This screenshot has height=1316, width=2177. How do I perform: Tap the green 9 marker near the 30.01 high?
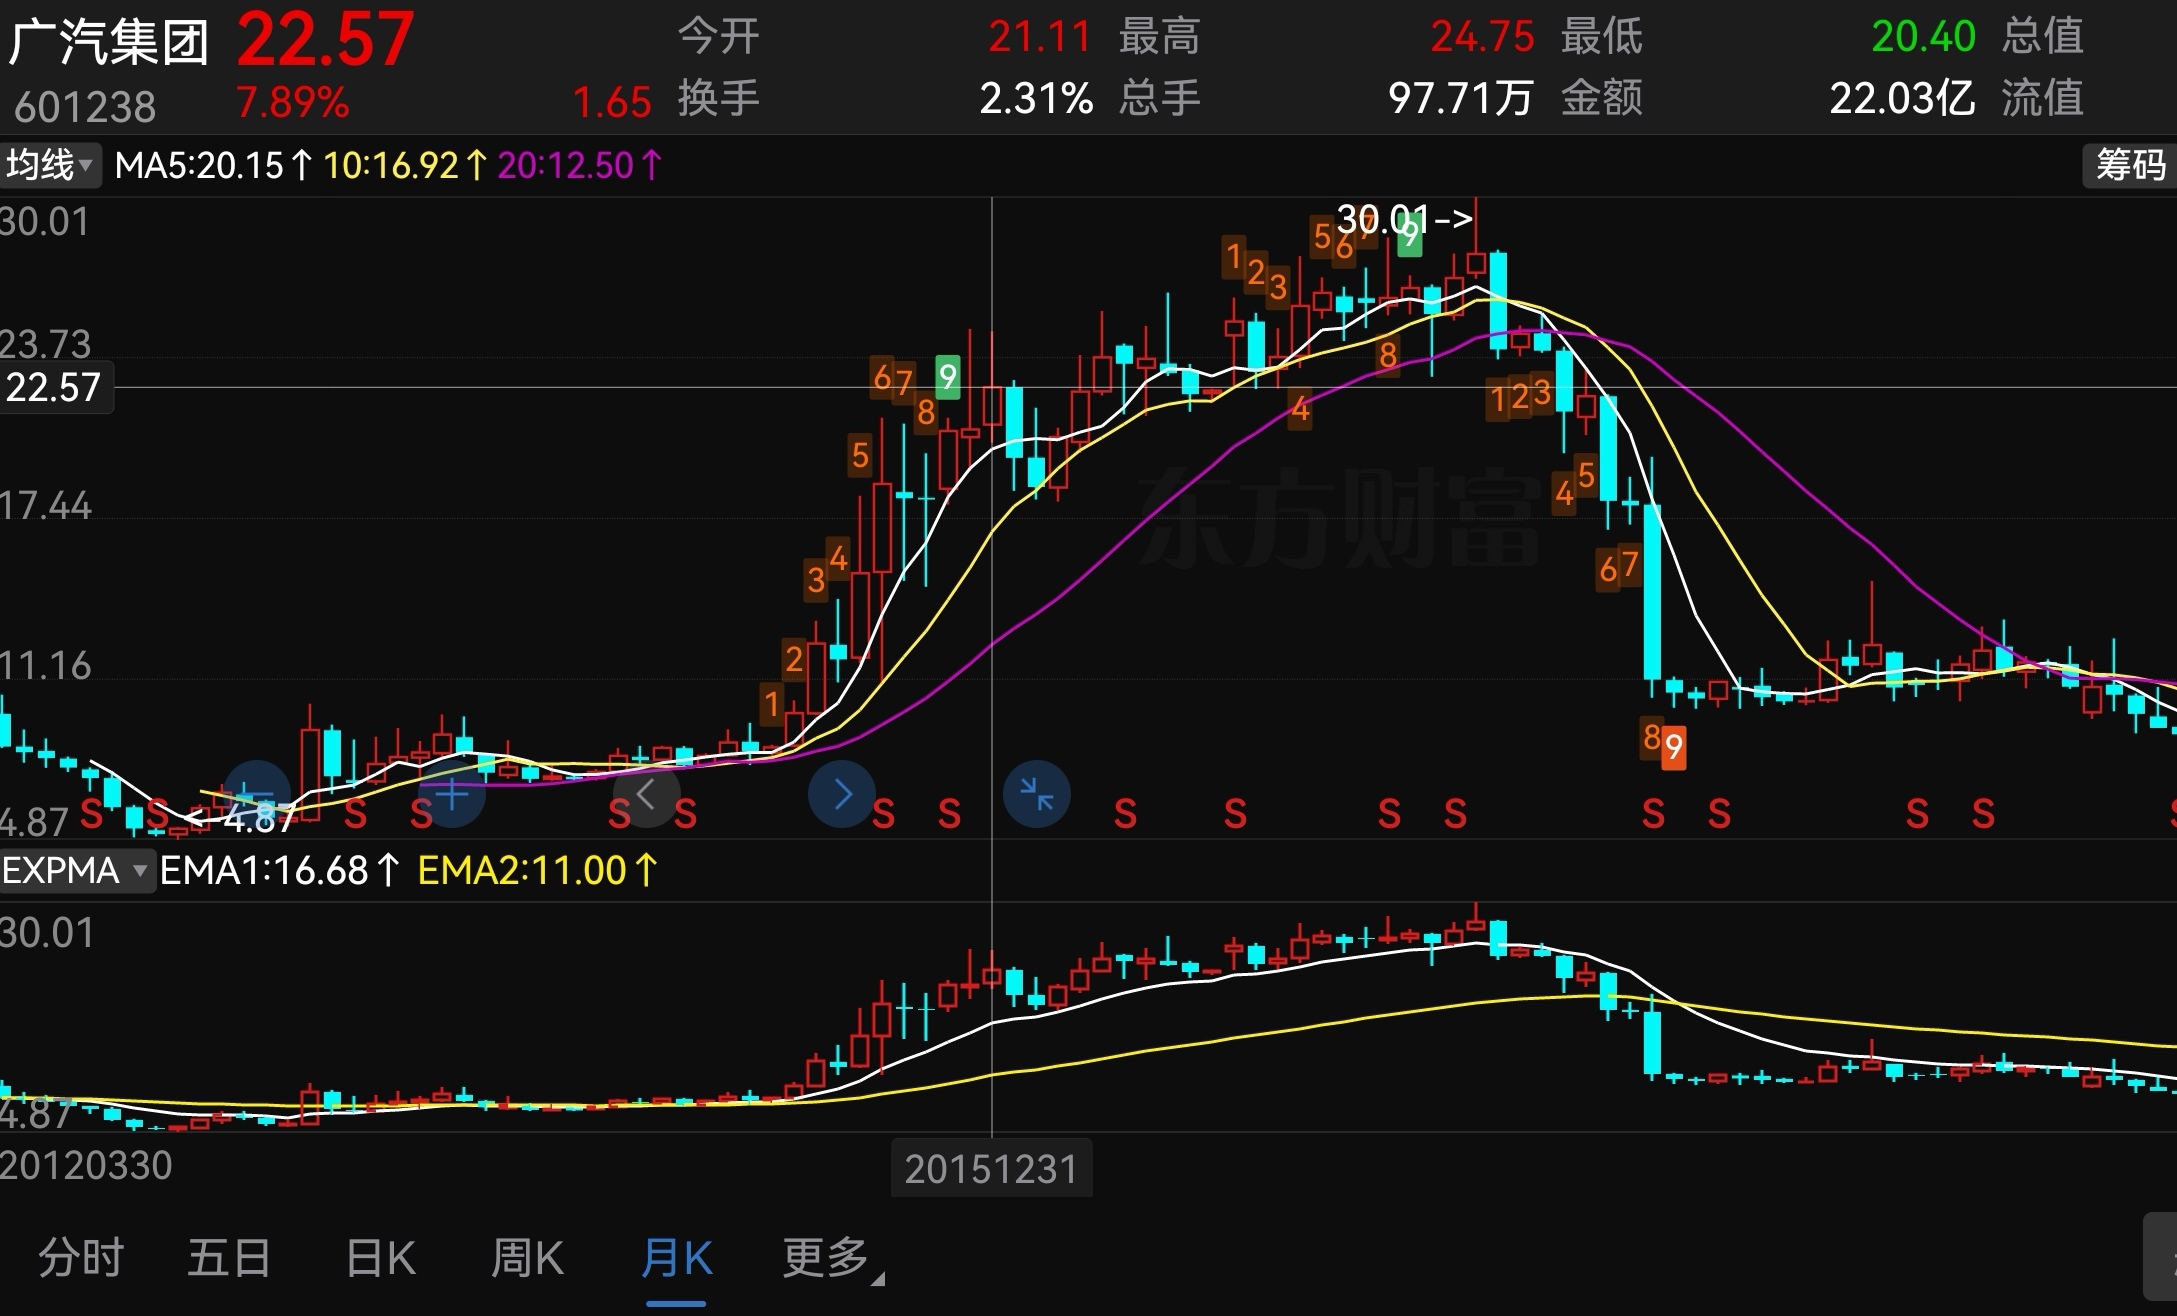pyautogui.click(x=1409, y=236)
